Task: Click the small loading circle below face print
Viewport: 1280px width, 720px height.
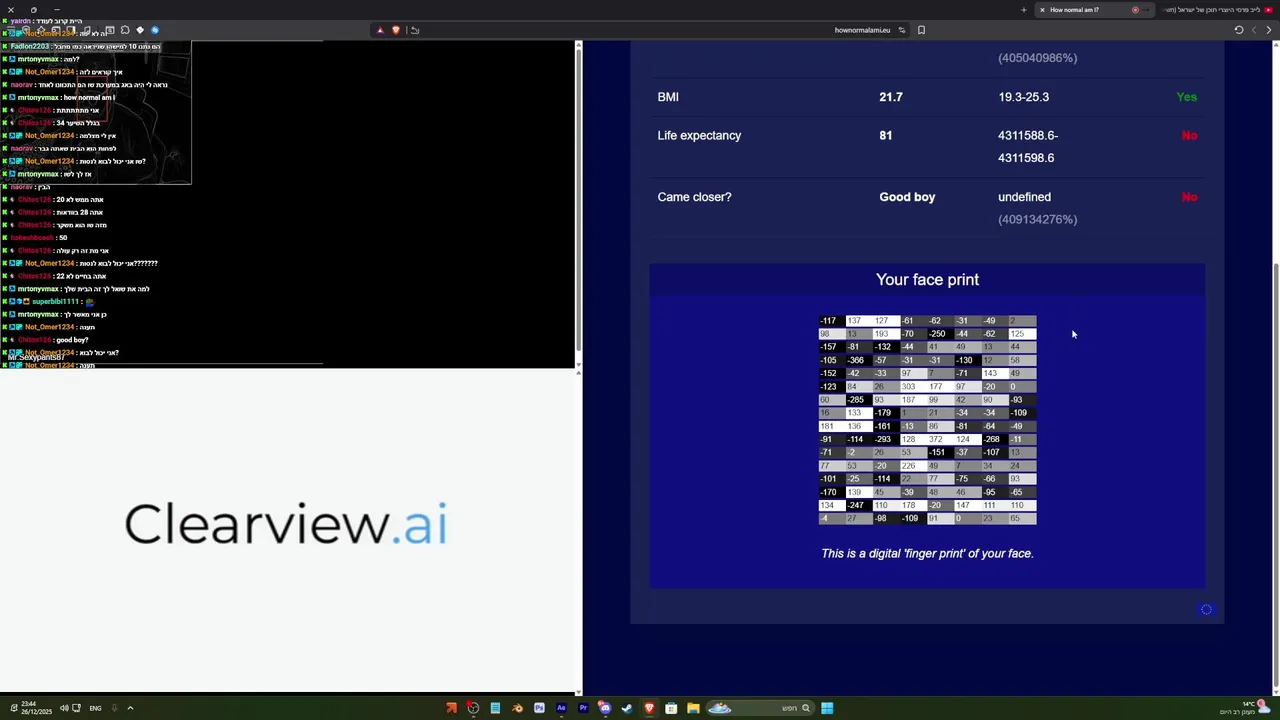Action: point(1206,610)
